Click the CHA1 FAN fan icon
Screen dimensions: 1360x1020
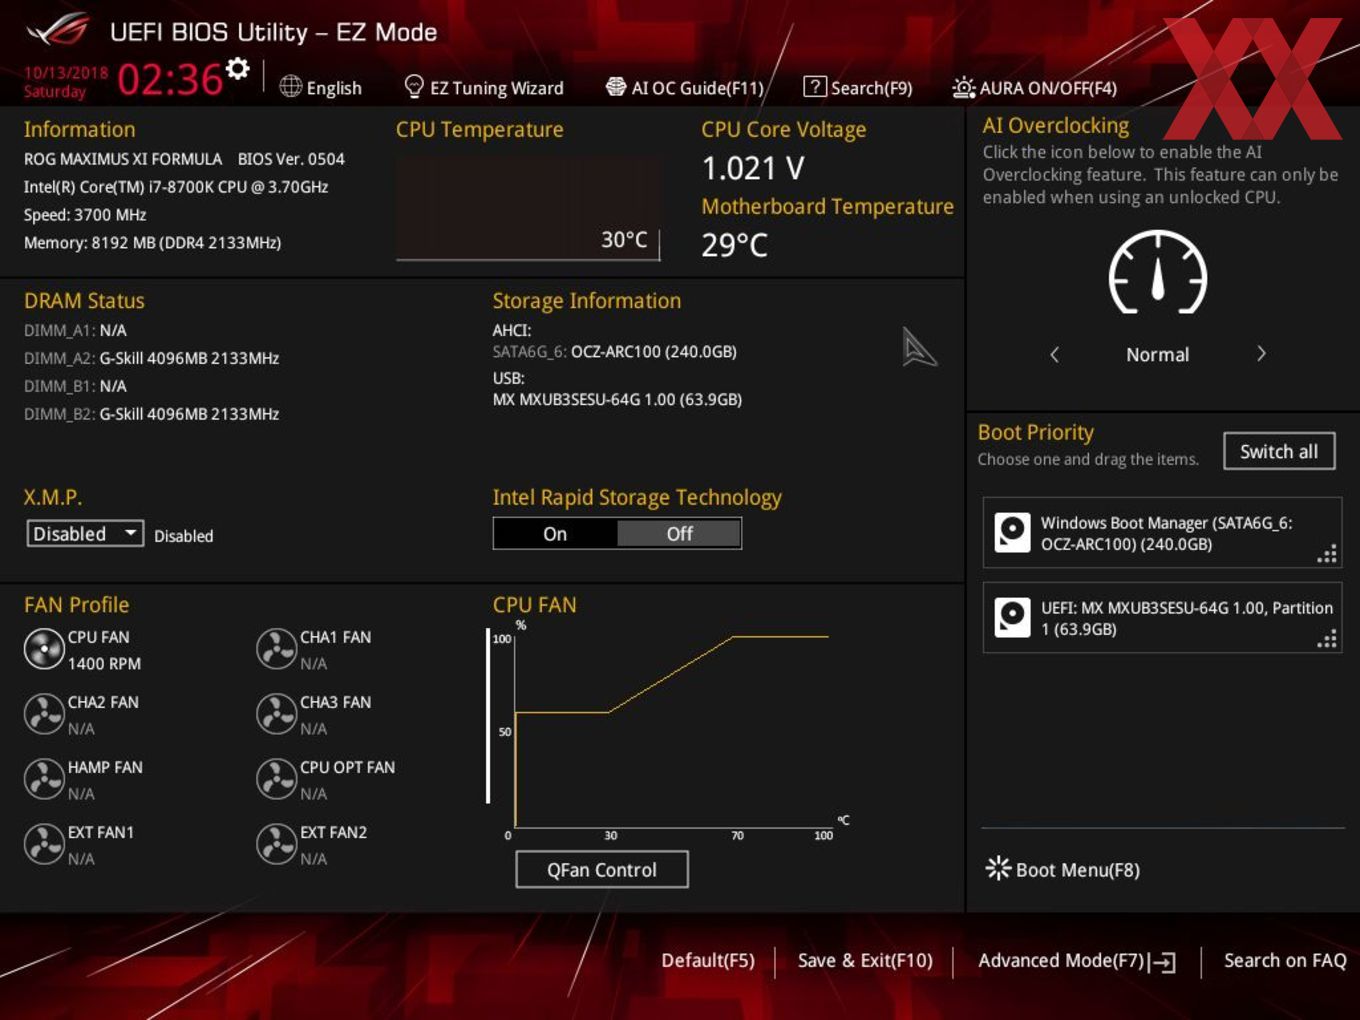[x=276, y=649]
